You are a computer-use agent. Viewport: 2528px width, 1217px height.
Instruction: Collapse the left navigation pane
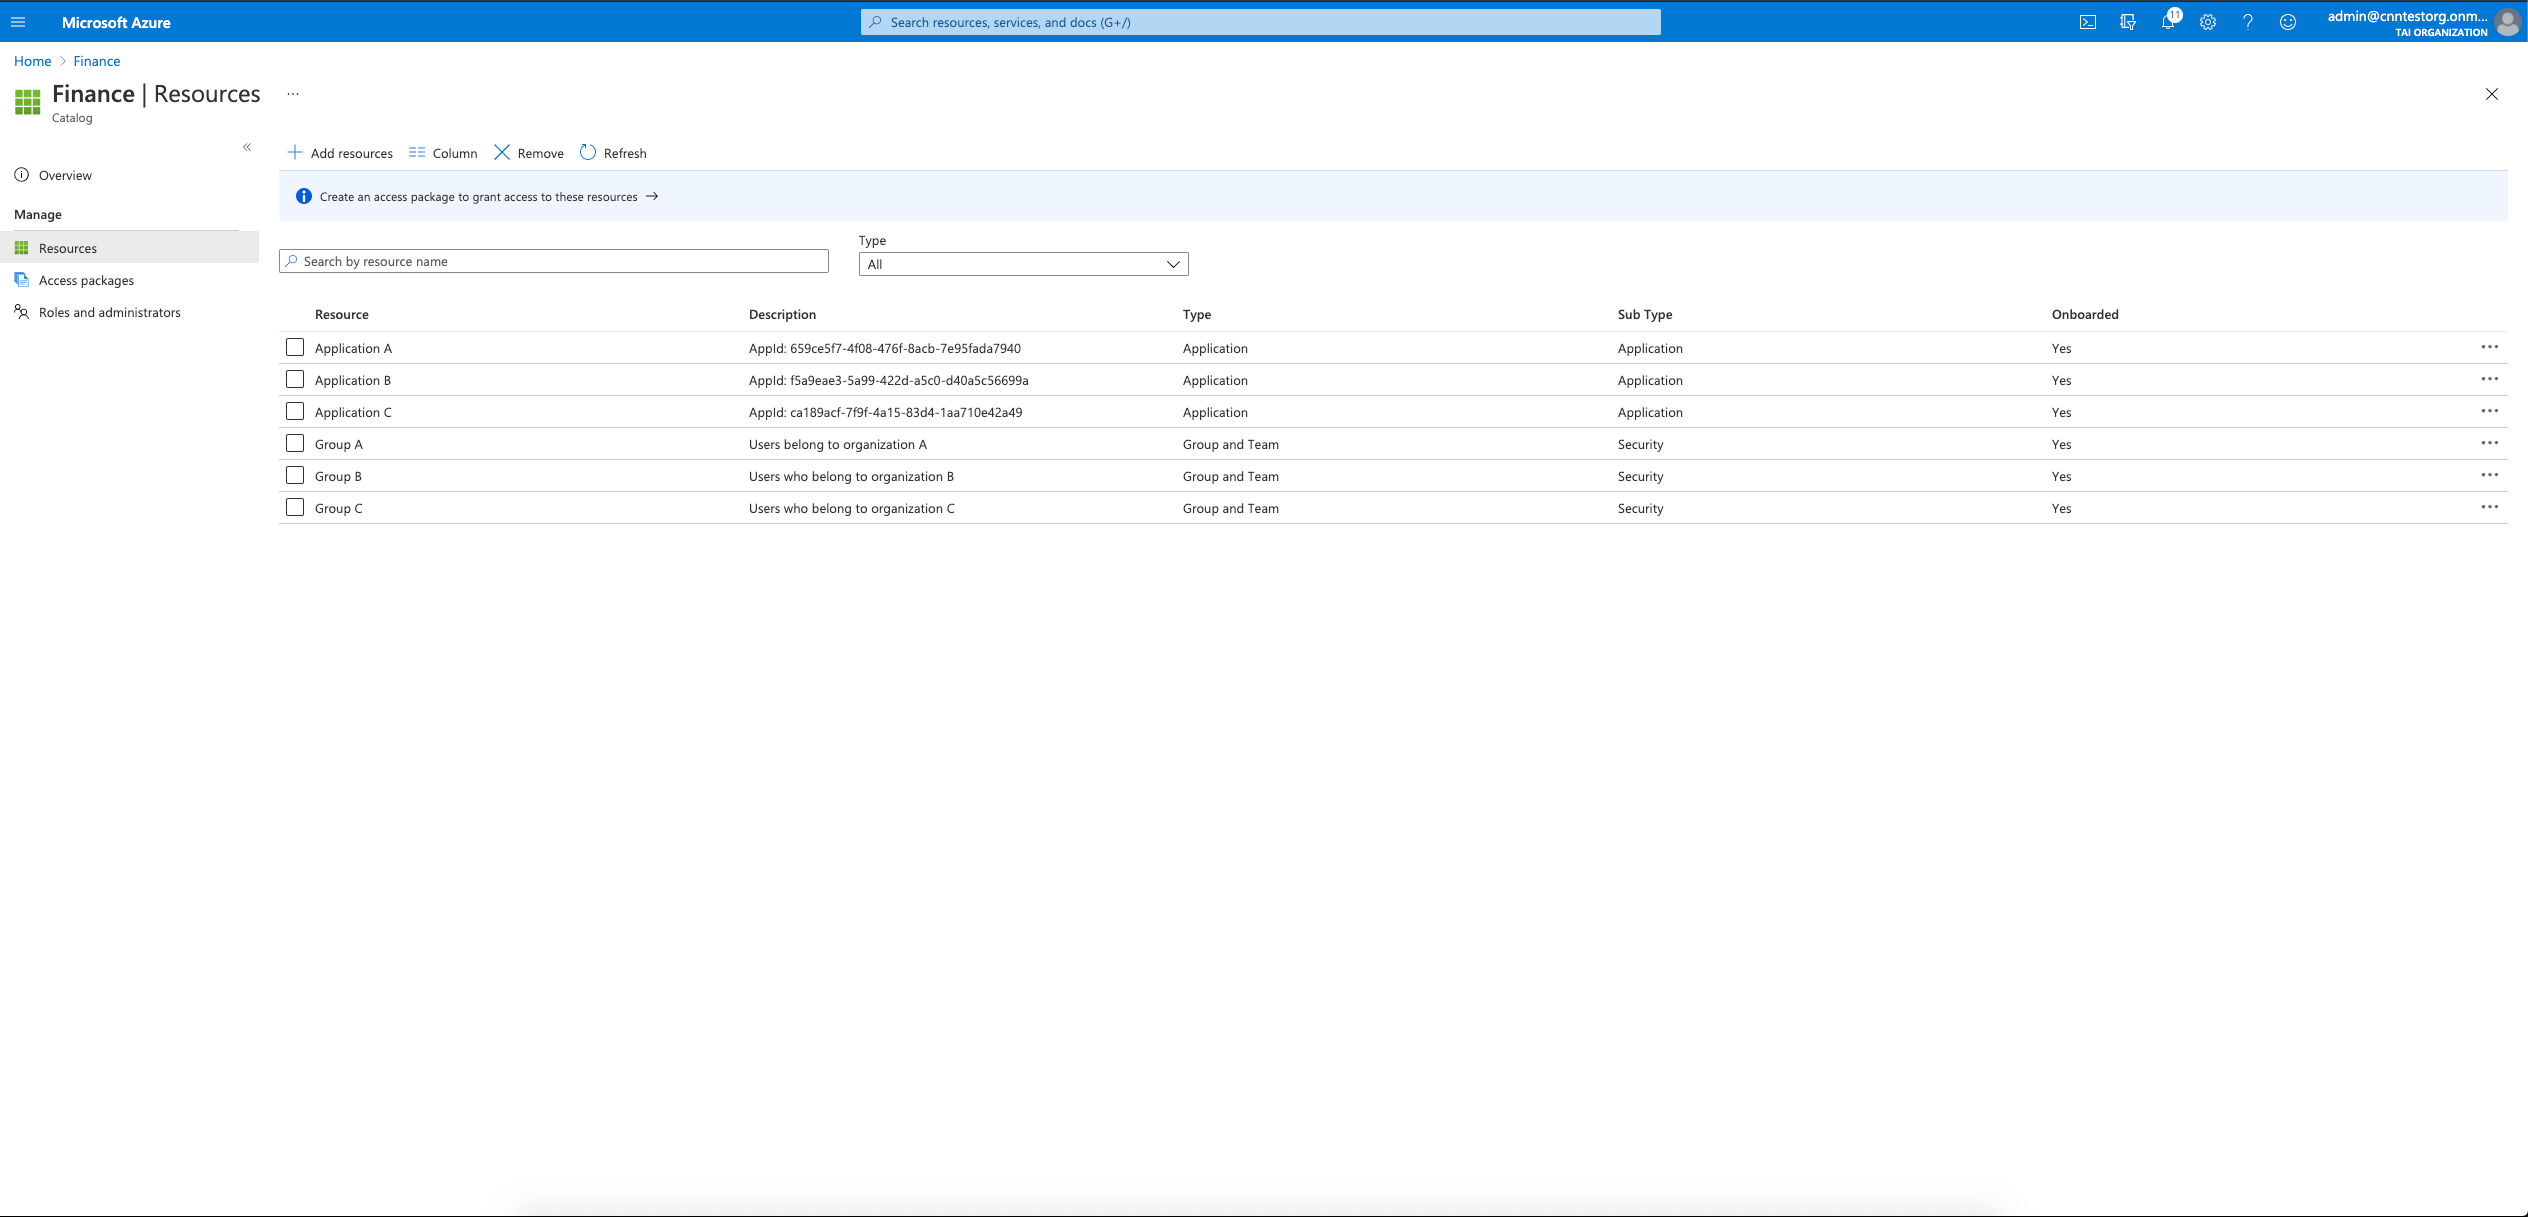pyautogui.click(x=246, y=146)
